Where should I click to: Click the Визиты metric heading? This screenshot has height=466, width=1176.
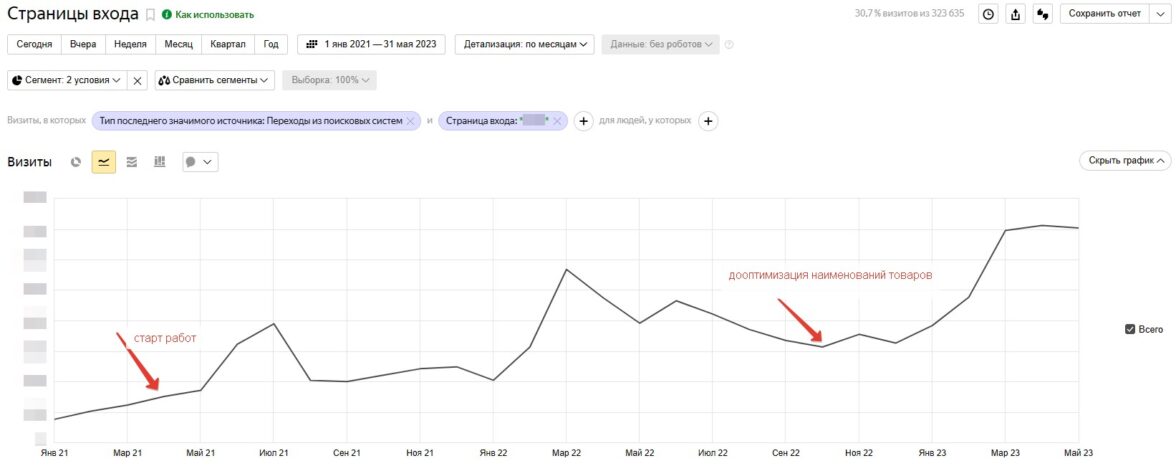[x=29, y=161]
